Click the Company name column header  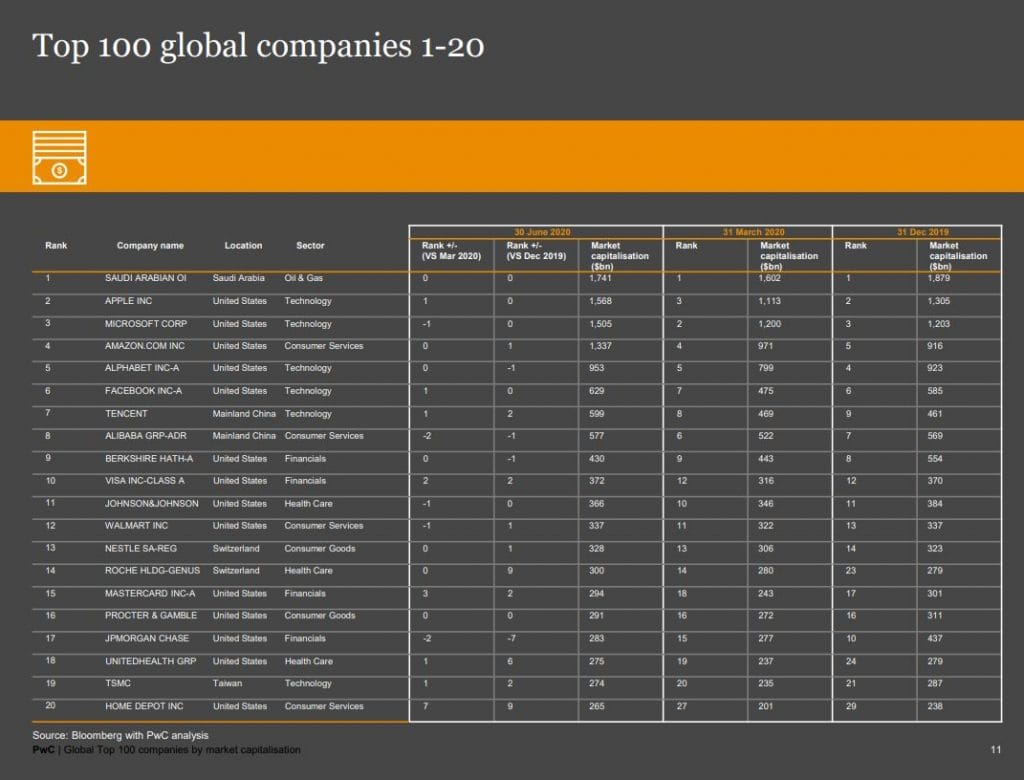point(150,246)
